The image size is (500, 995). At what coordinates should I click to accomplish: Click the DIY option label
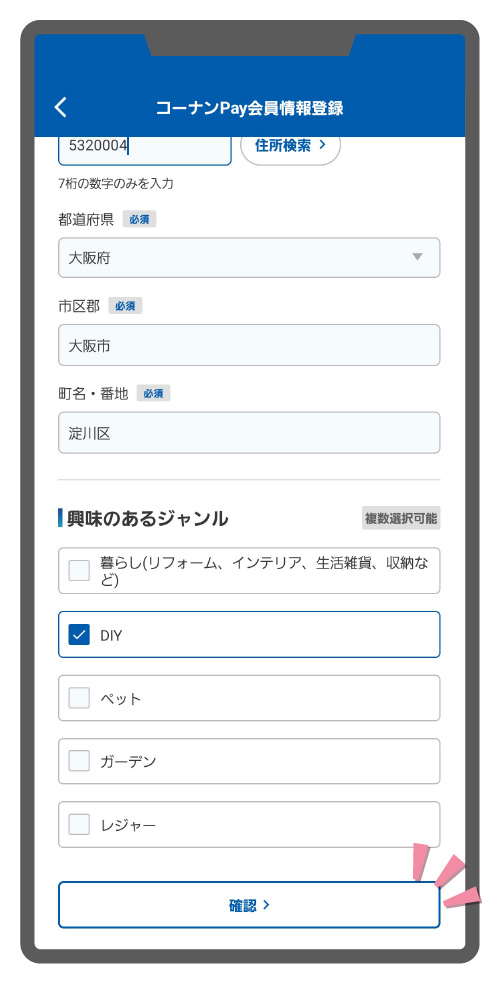tap(111, 635)
